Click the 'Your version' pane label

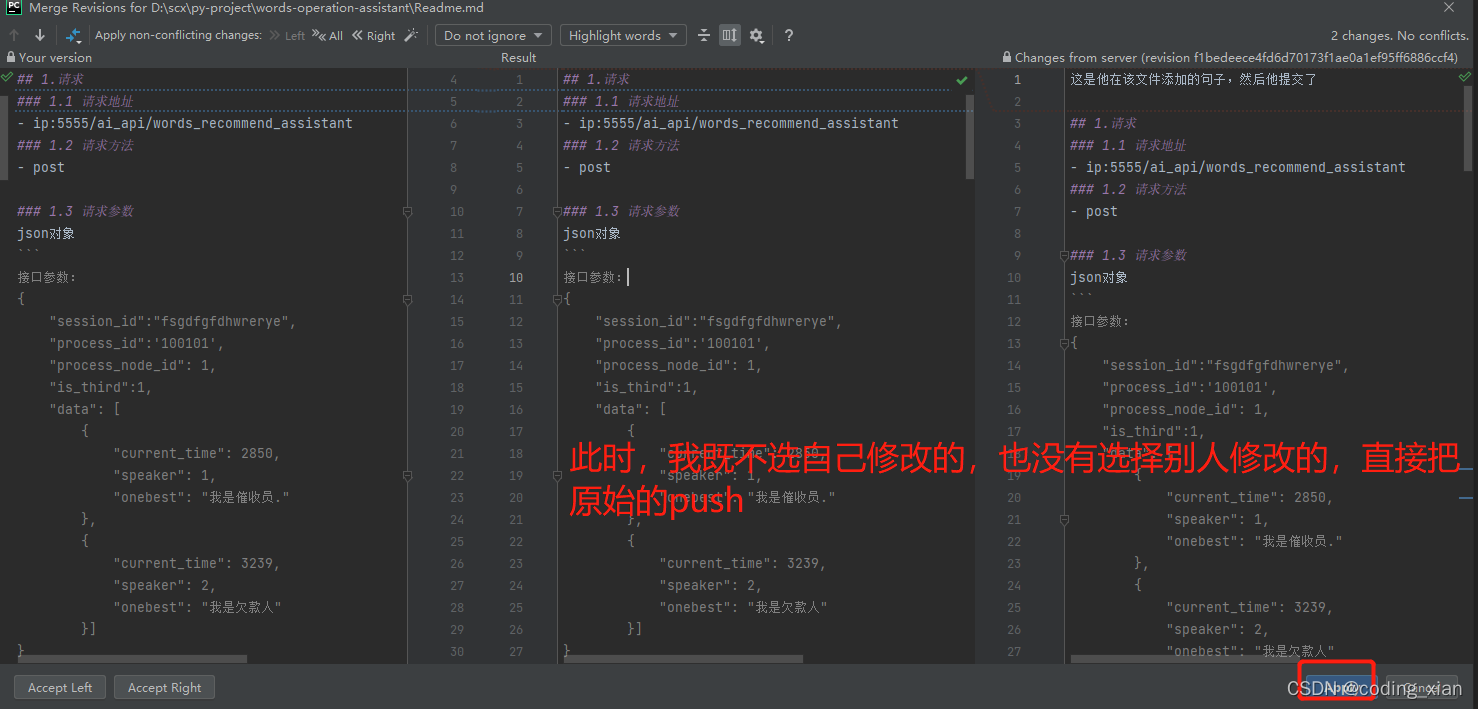tap(55, 58)
